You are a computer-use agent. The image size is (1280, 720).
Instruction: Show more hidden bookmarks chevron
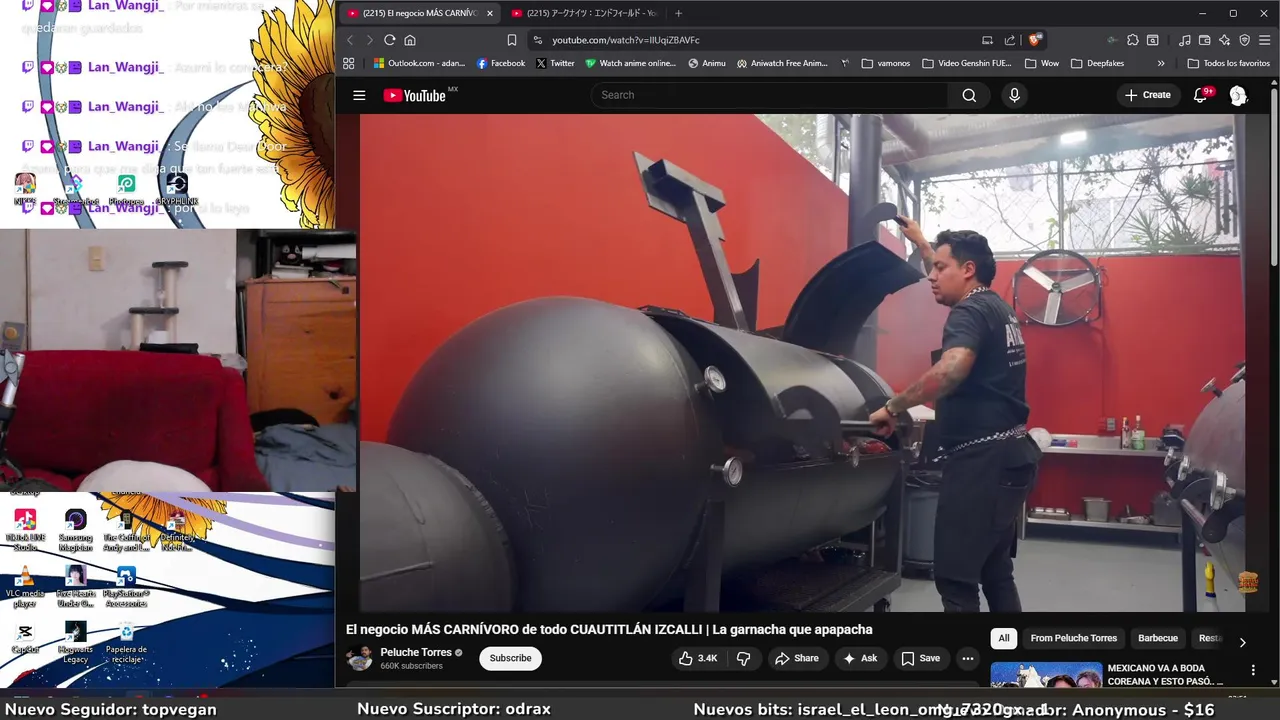pos(1161,63)
